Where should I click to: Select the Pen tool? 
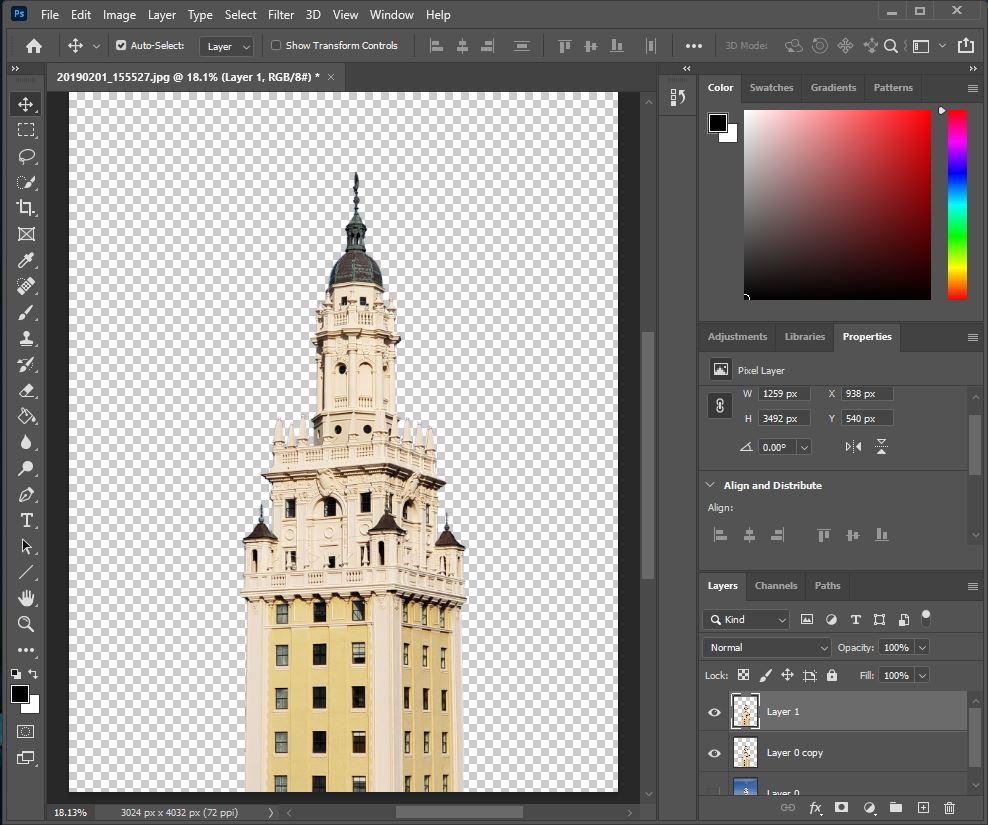[26, 495]
